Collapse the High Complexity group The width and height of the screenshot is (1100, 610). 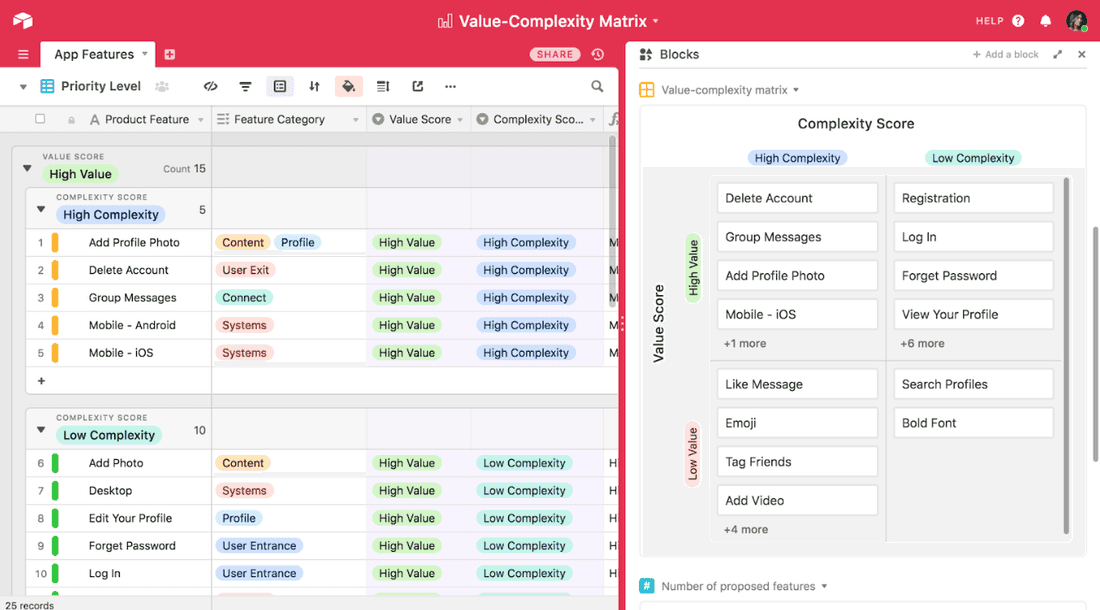click(40, 209)
